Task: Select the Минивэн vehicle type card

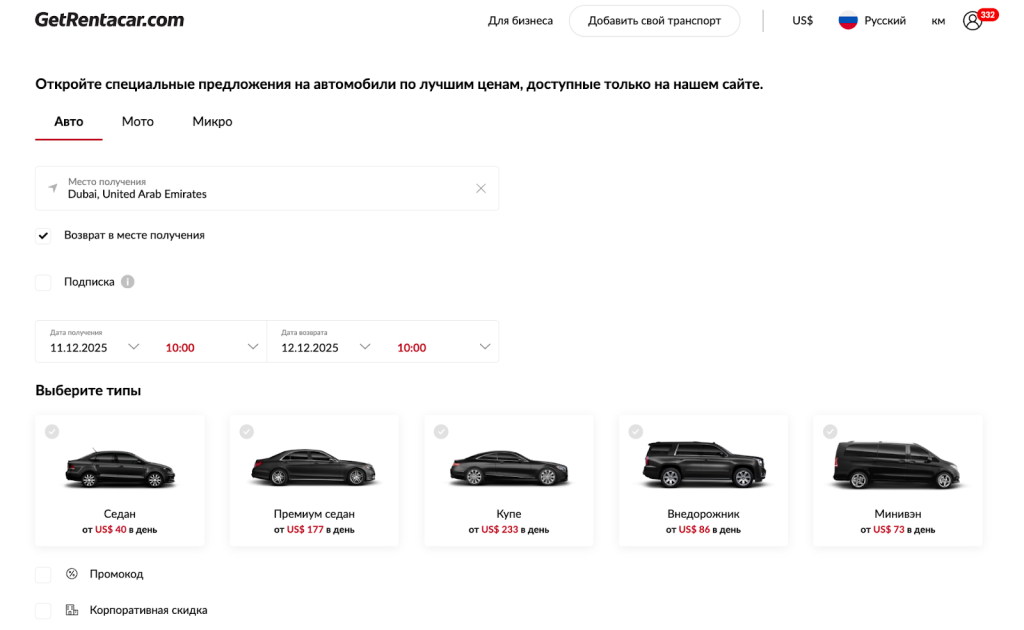Action: pos(896,478)
